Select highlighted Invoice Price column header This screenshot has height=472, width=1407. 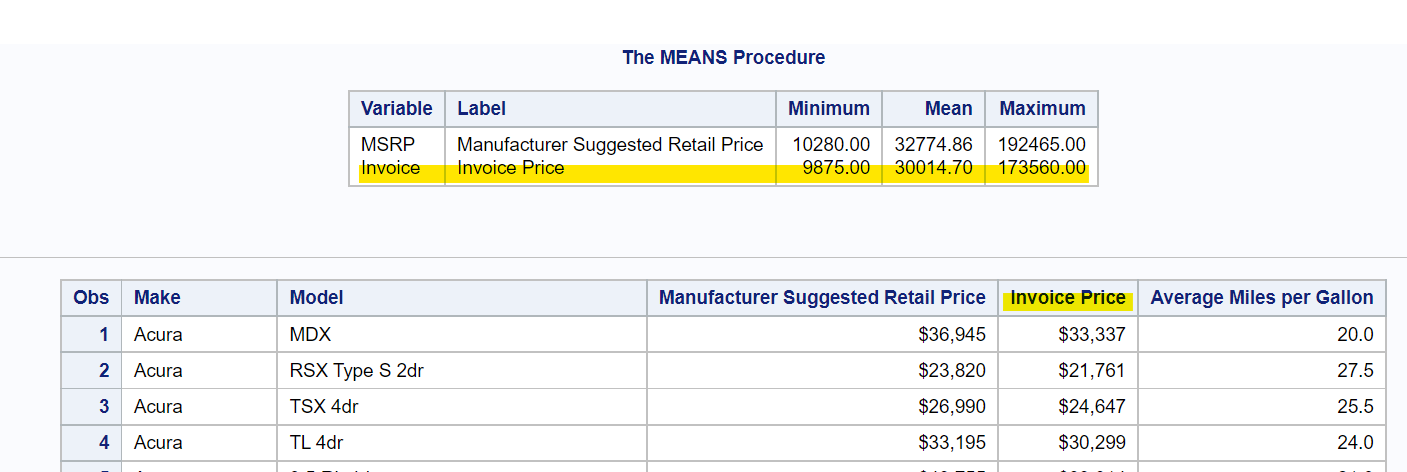[1068, 297]
